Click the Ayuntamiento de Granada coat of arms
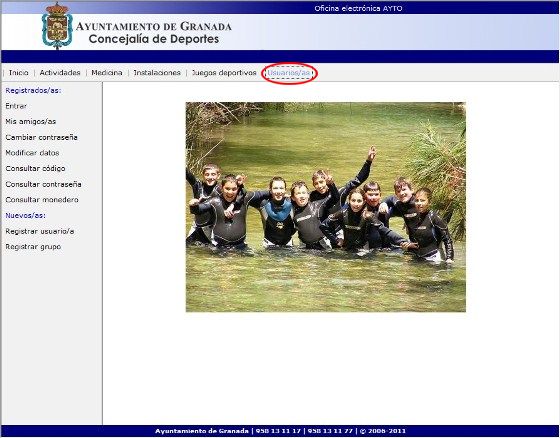The height and width of the screenshot is (438, 560). (x=57, y=26)
